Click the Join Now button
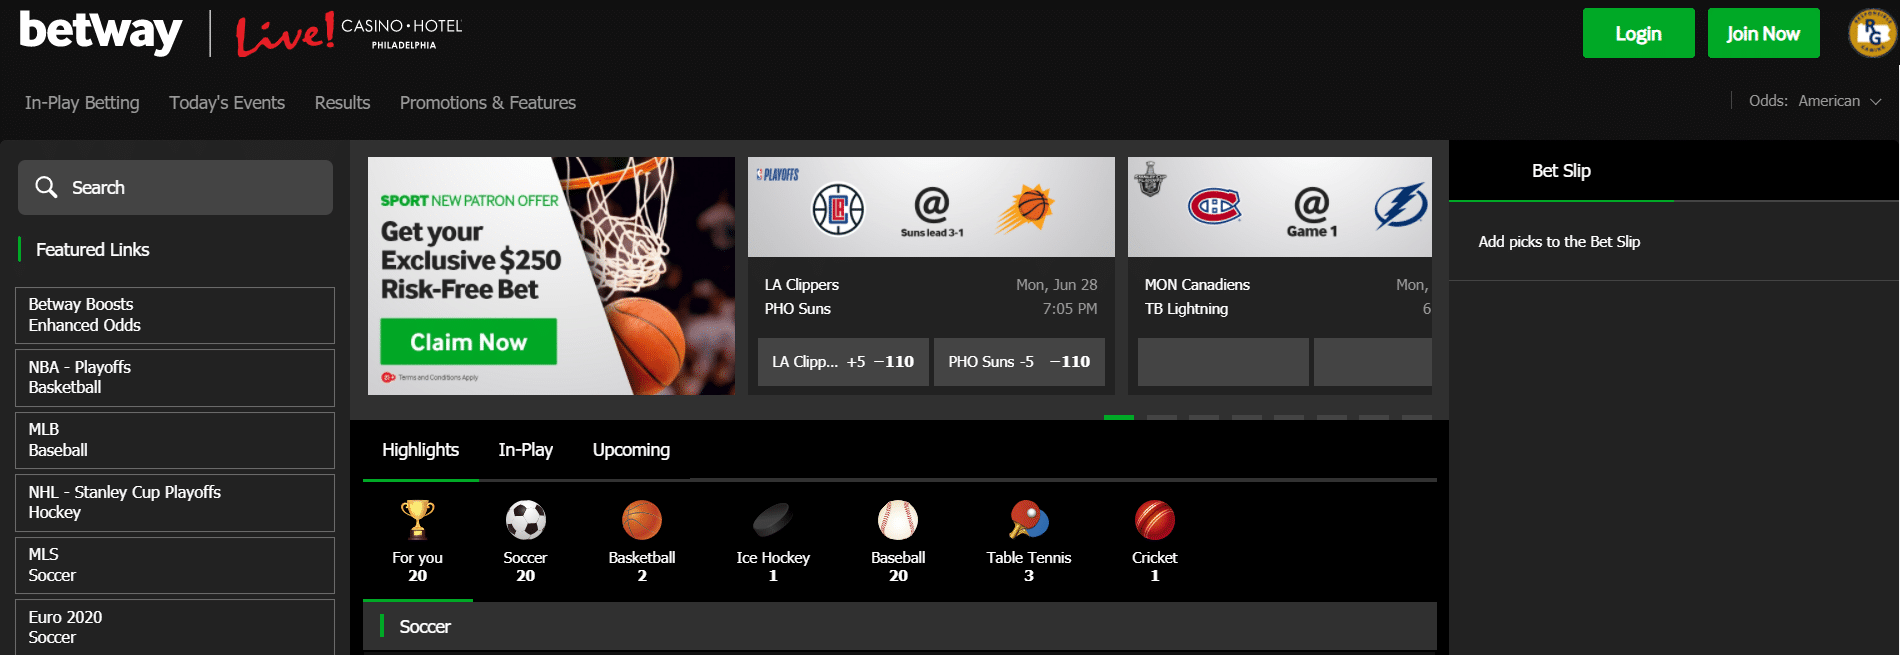This screenshot has height=655, width=1900. [x=1763, y=33]
